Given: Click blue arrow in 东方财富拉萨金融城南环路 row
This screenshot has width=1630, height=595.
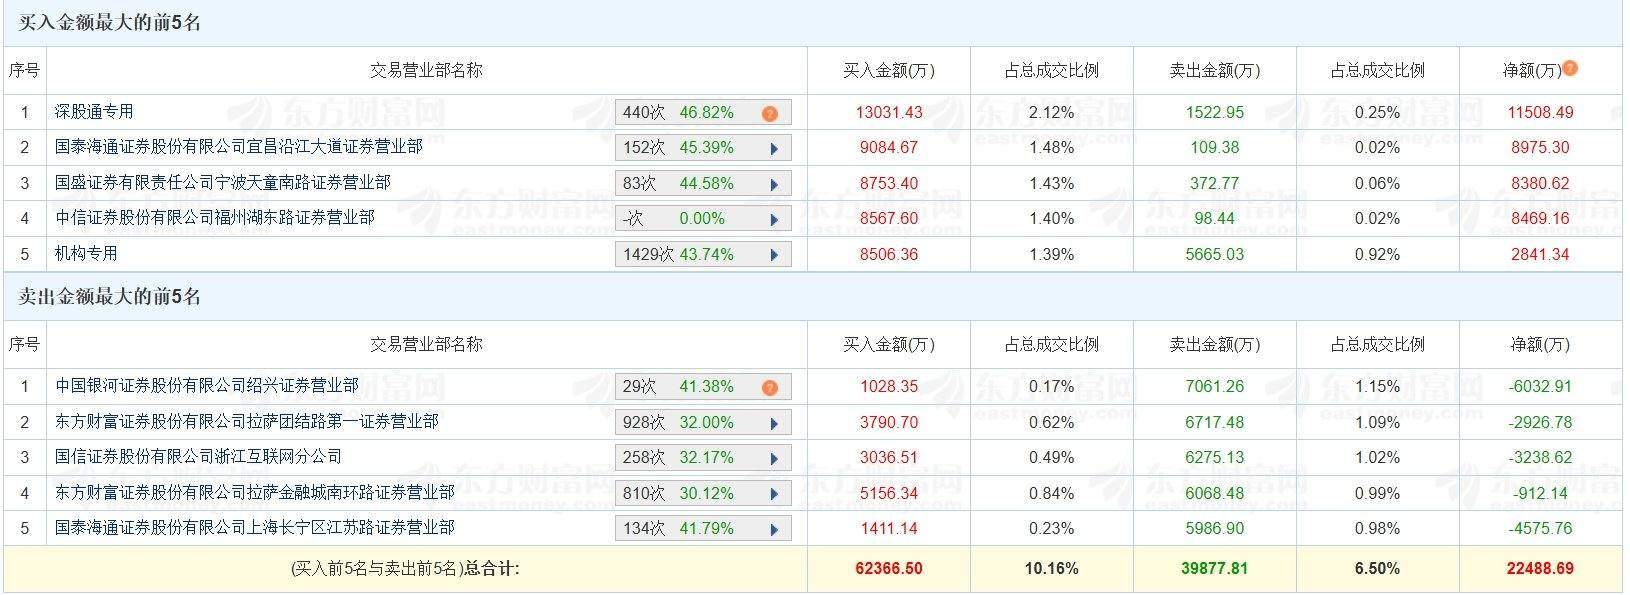Looking at the screenshot, I should pyautogui.click(x=774, y=494).
